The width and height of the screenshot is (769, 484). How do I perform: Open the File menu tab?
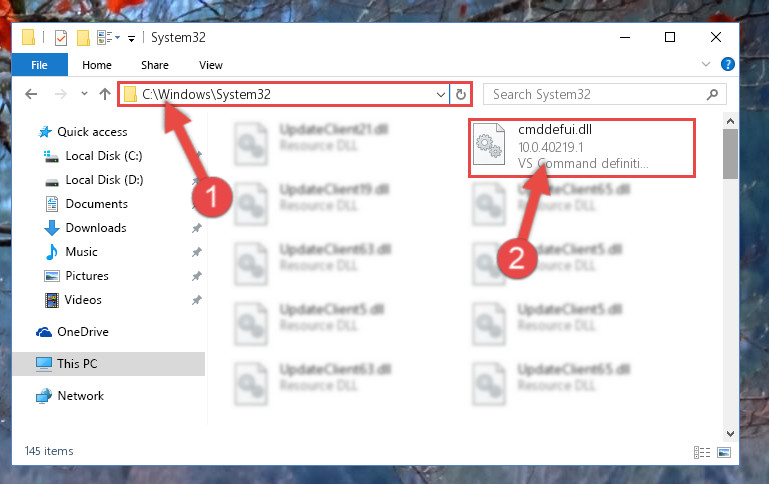[x=40, y=65]
